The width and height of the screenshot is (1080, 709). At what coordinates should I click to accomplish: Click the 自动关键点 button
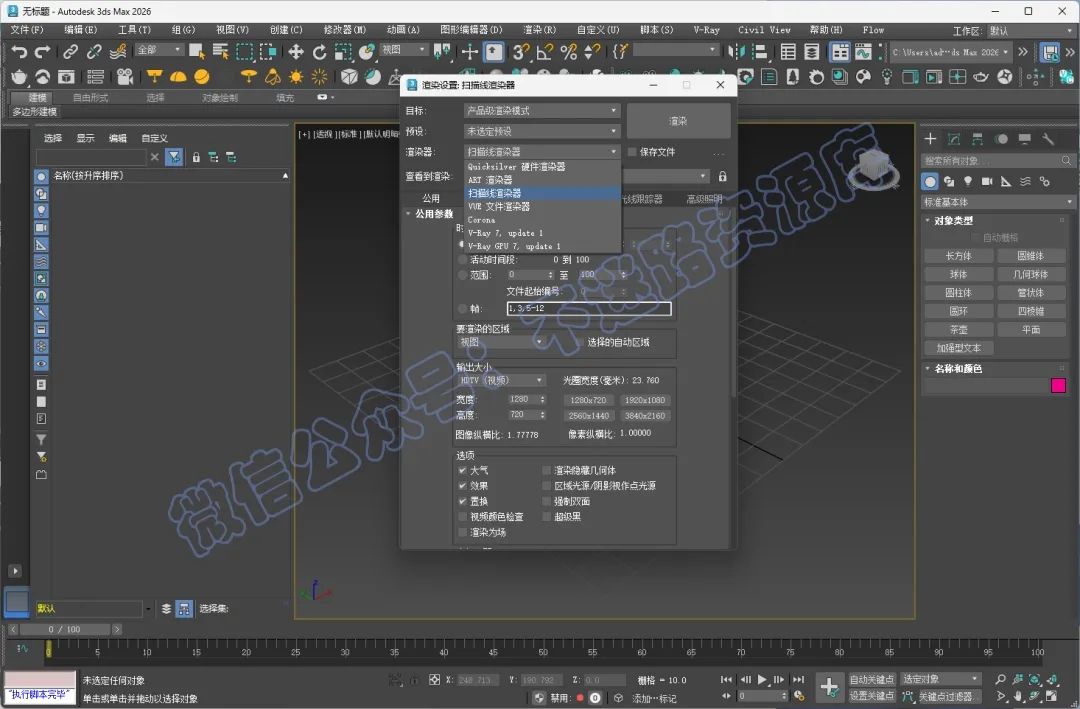click(871, 679)
